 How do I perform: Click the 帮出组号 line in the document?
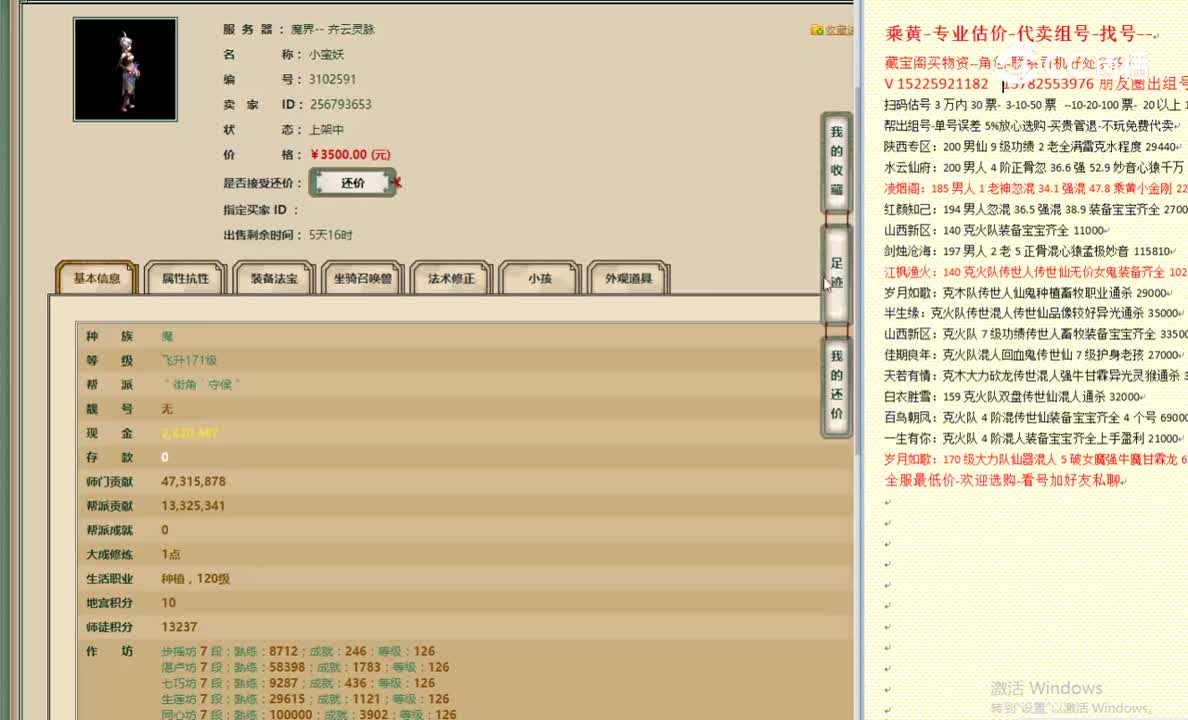coord(1031,126)
